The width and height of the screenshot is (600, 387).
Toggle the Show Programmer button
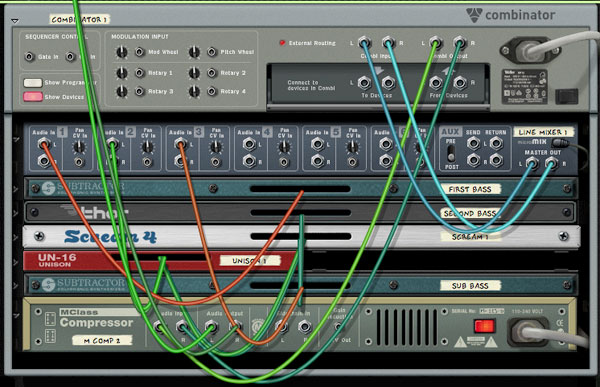pyautogui.click(x=33, y=83)
